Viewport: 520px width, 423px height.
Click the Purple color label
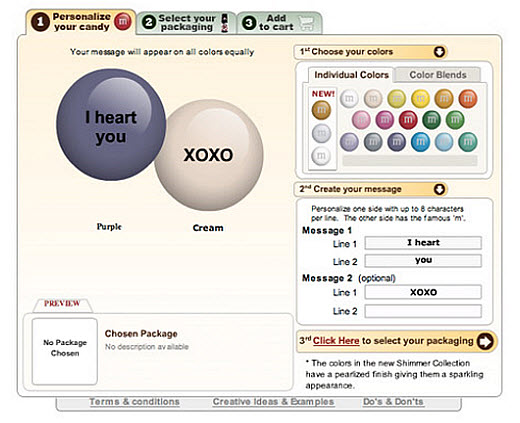tap(109, 227)
